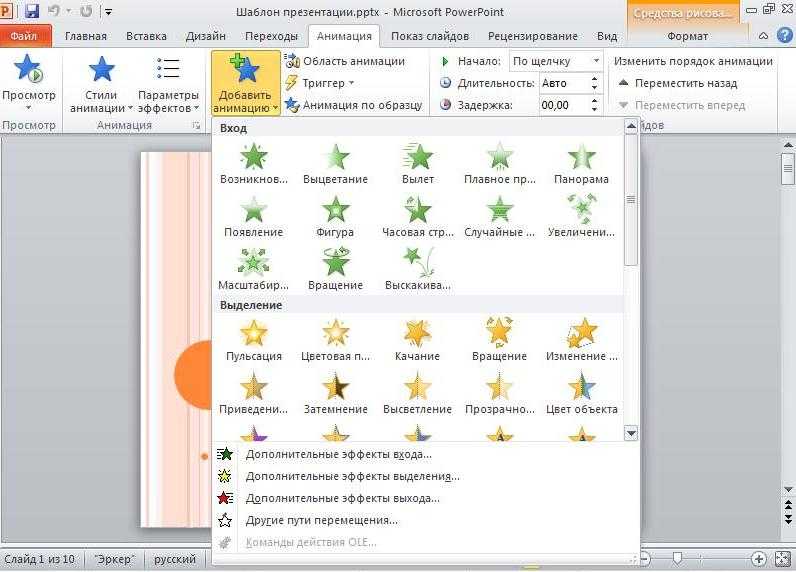
Task: Open the Стили анимации gallery
Action: pyautogui.click(x=101, y=84)
